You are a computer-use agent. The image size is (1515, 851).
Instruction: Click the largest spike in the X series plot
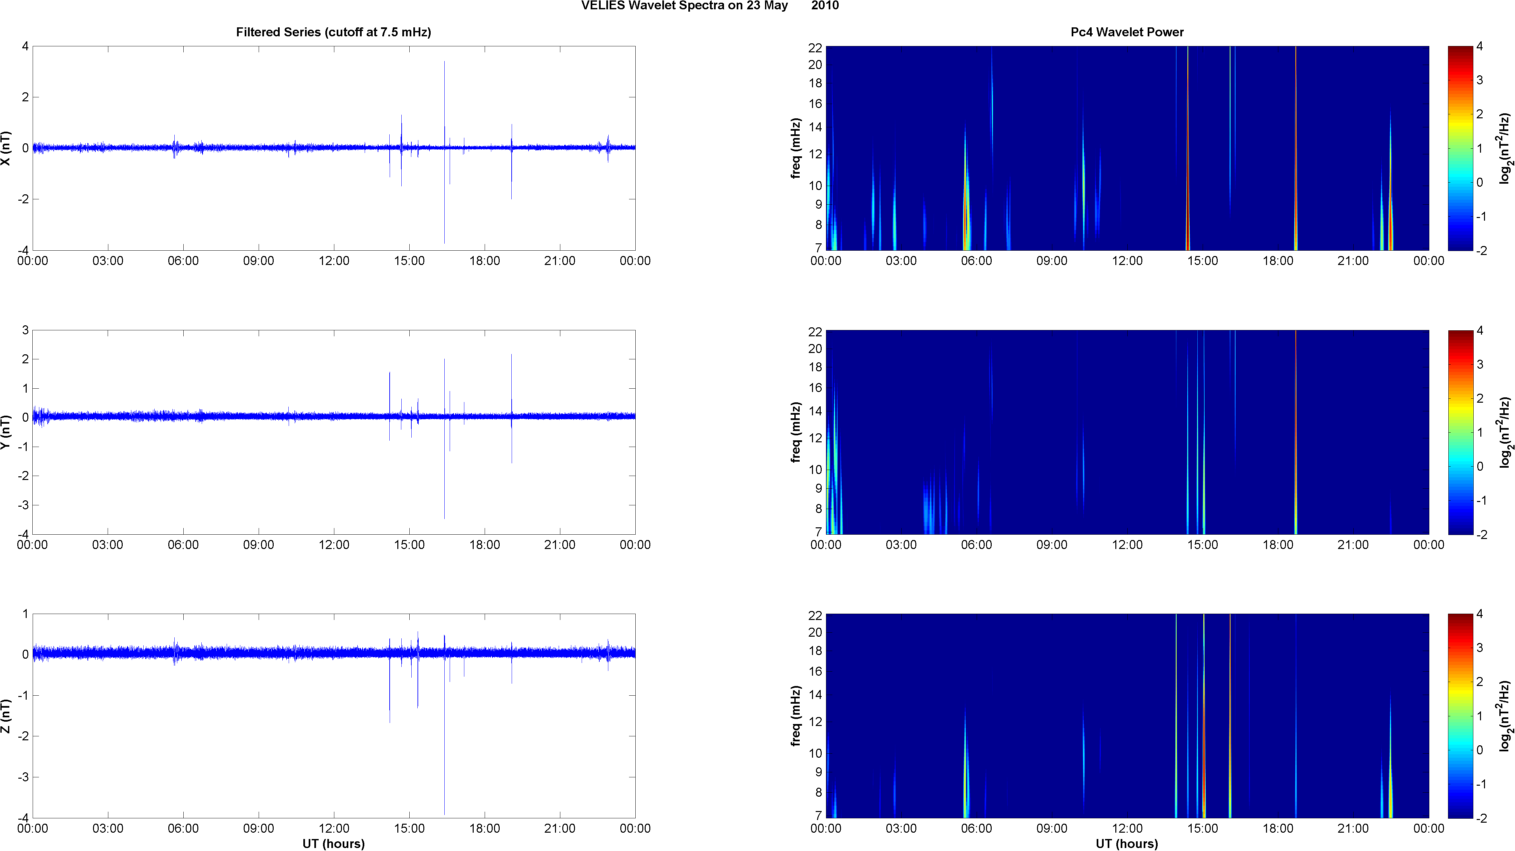point(444,100)
